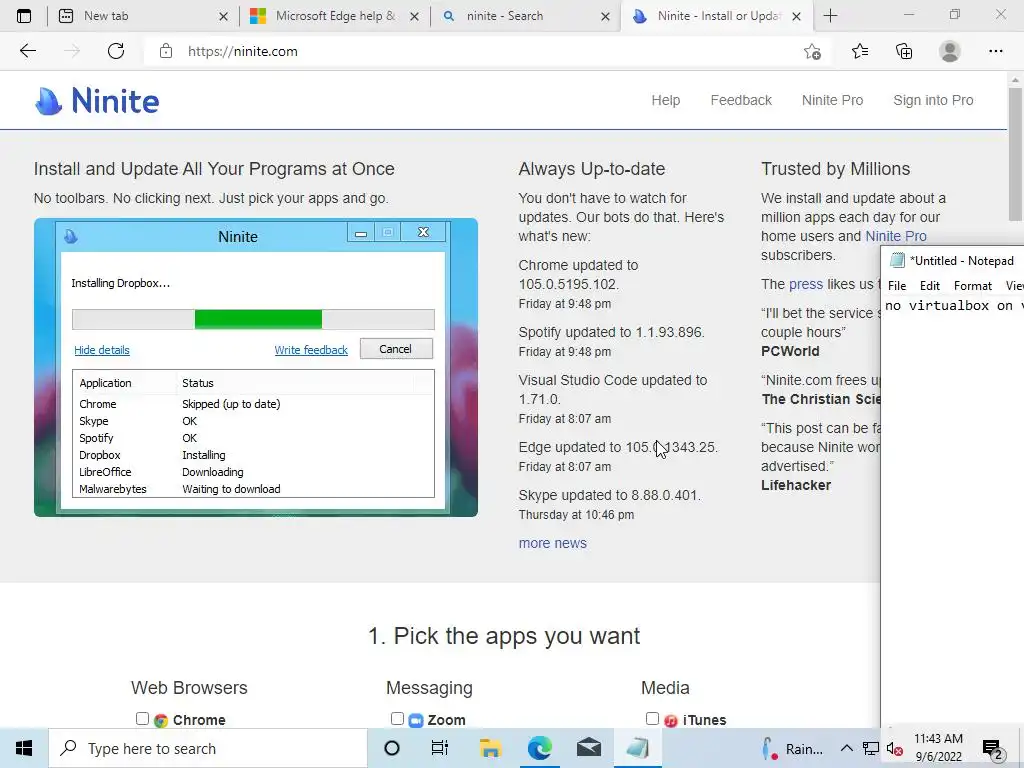Open Rain weather widget in taskbar
The image size is (1024, 768).
tap(793, 748)
